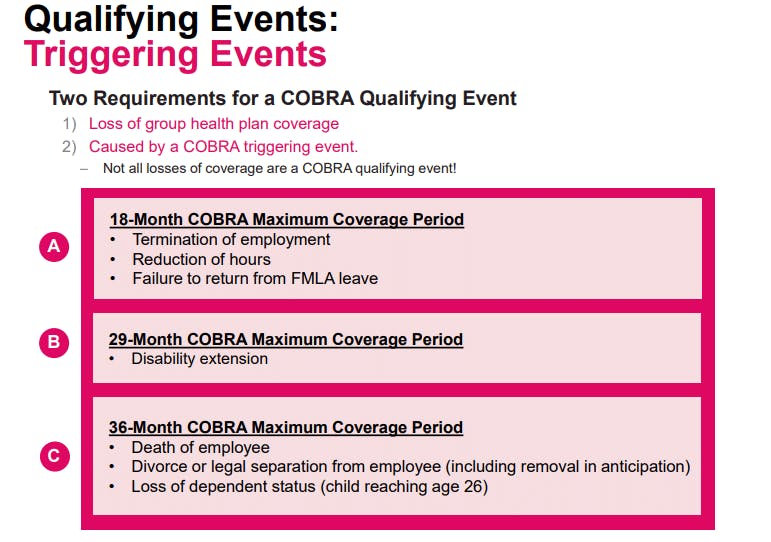This screenshot has height=542, width=771.
Task: Click Two Requirements for a COBRA Qualifying Event
Action: [x=283, y=98]
